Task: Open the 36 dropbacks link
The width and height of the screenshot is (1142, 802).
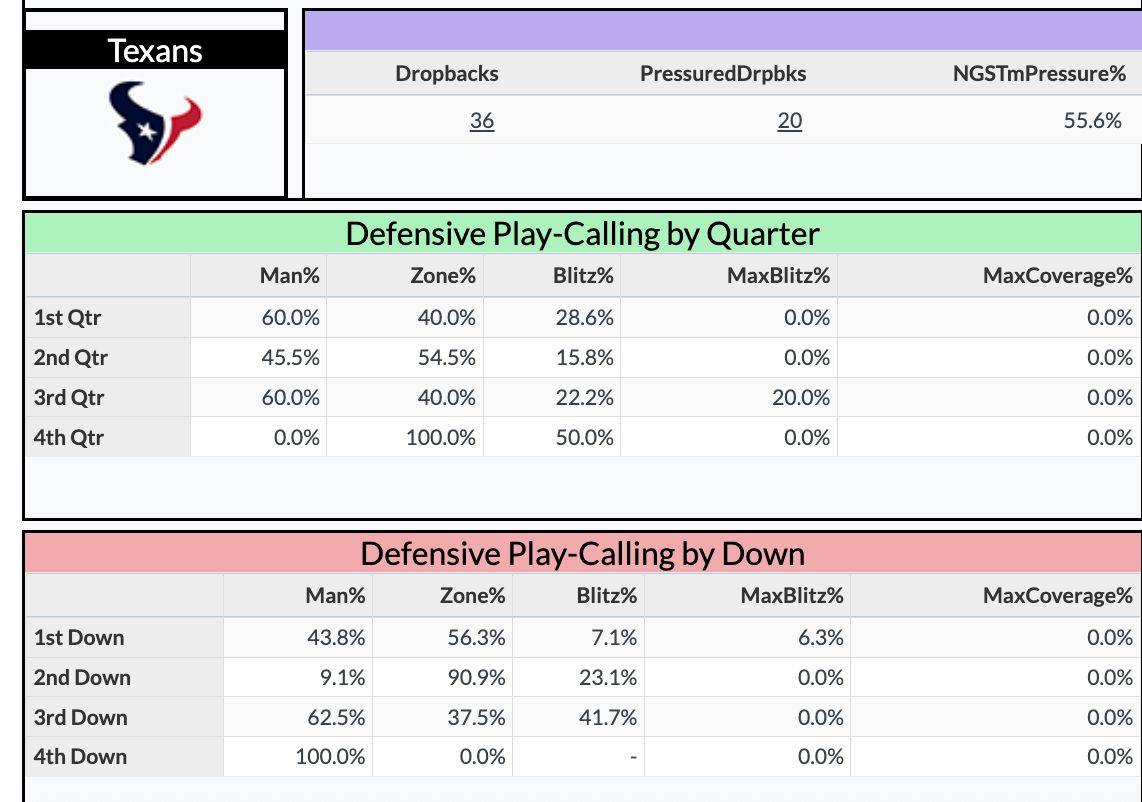Action: click(482, 120)
